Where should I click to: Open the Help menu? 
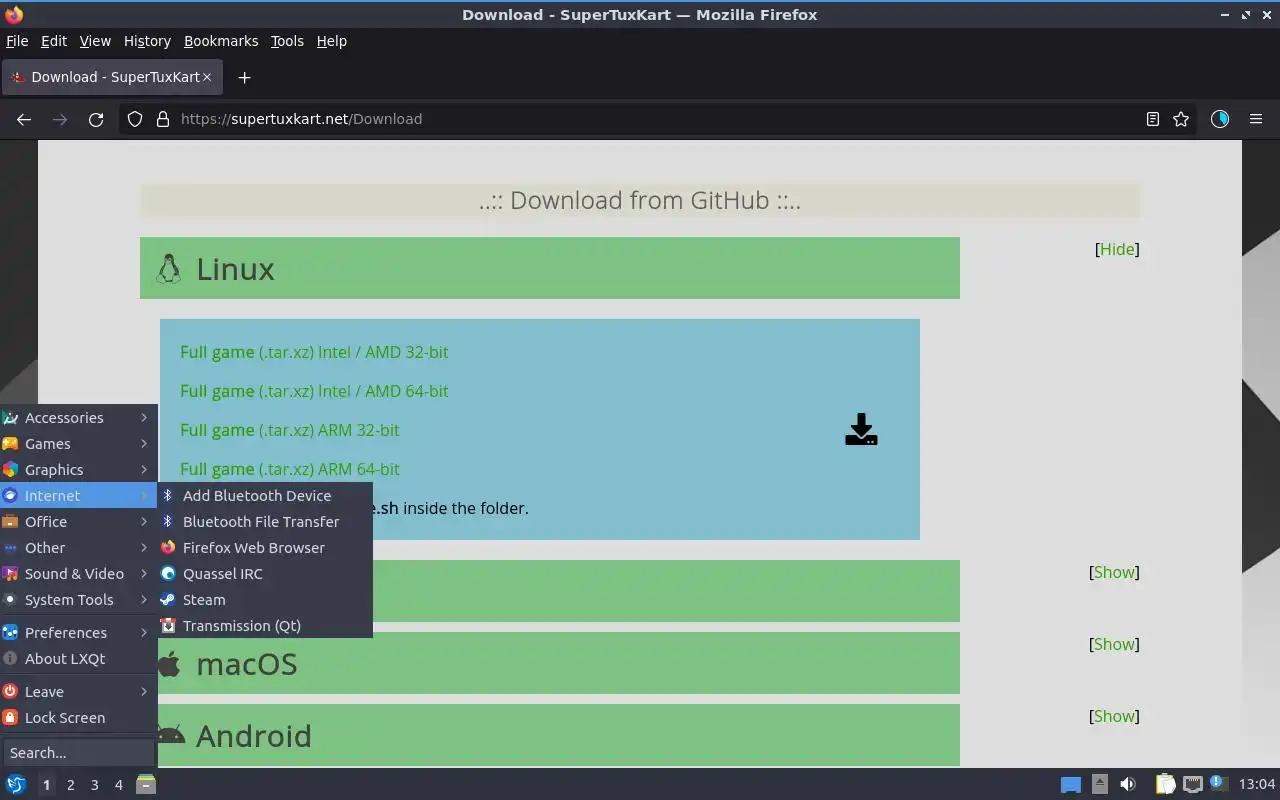tap(331, 41)
